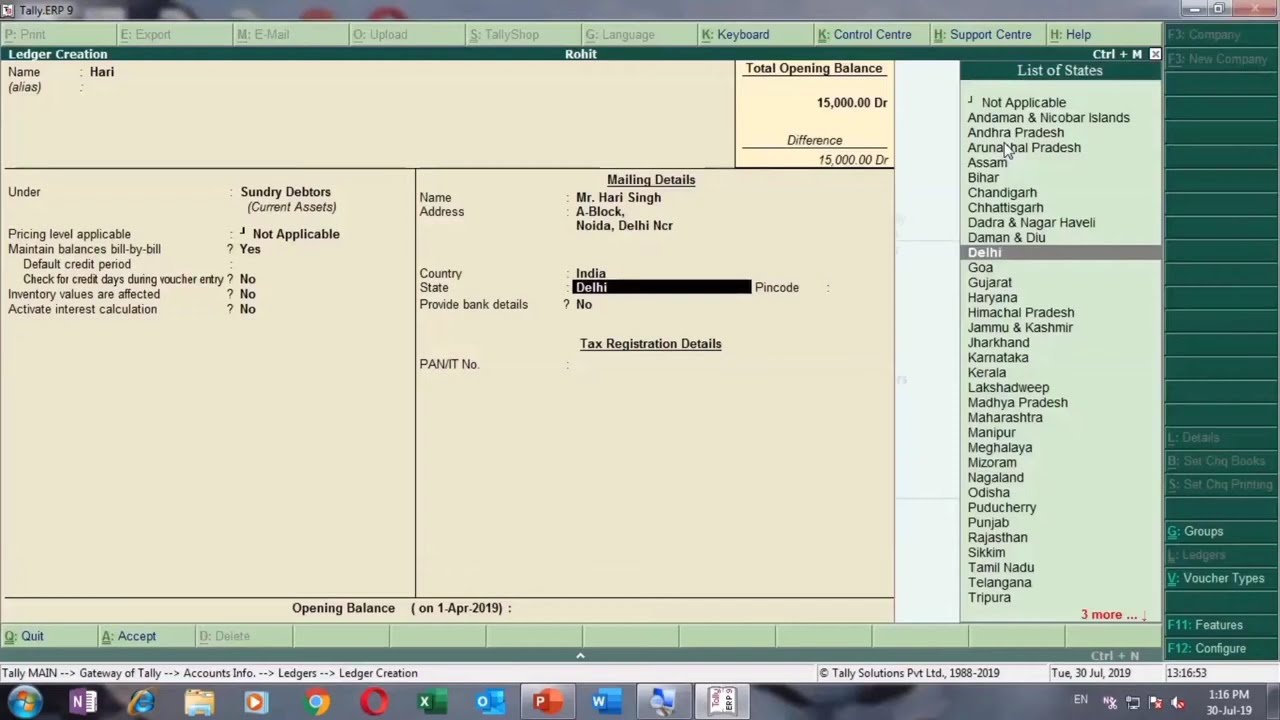Select 'Chhattisgarh' from the states list
The height and width of the screenshot is (720, 1280).
pos(1005,207)
